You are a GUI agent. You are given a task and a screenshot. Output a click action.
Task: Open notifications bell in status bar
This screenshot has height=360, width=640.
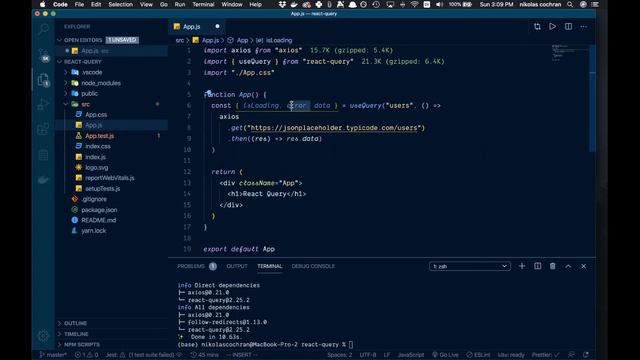586,355
